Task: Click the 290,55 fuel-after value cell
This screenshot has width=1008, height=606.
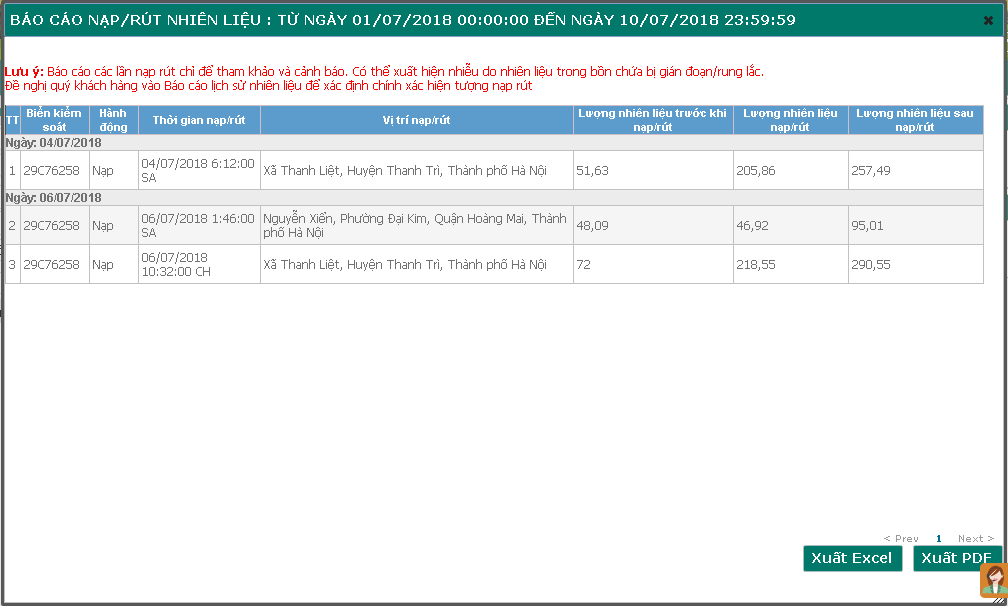Action: [915, 265]
